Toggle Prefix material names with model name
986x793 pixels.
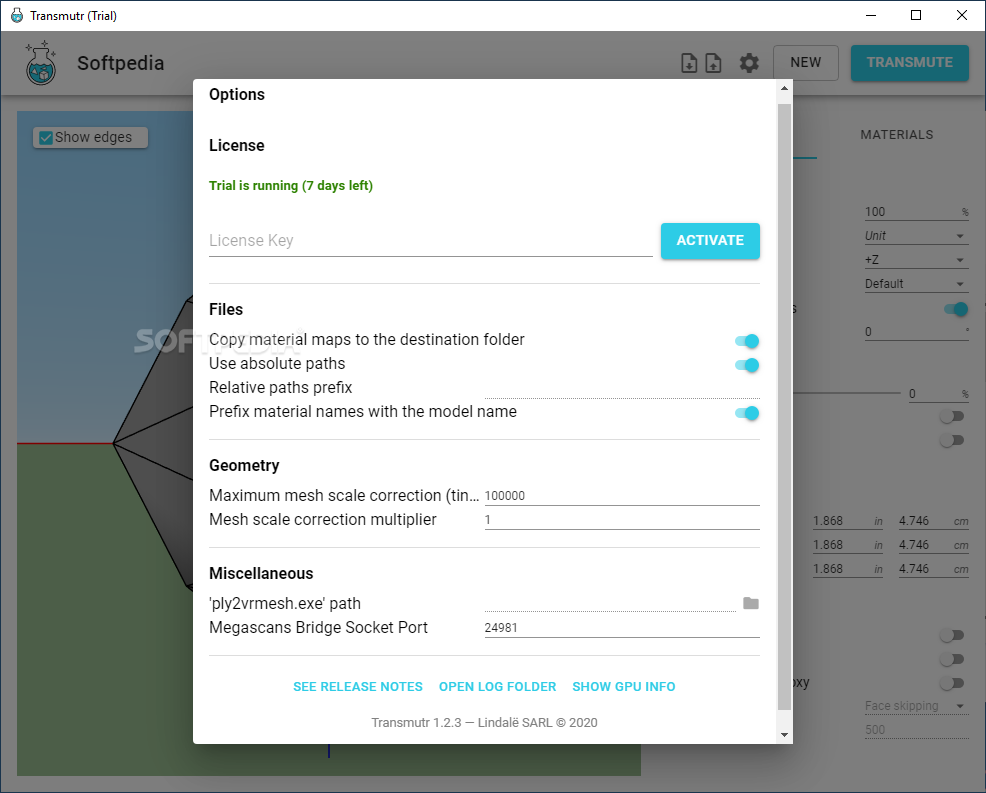(x=747, y=413)
